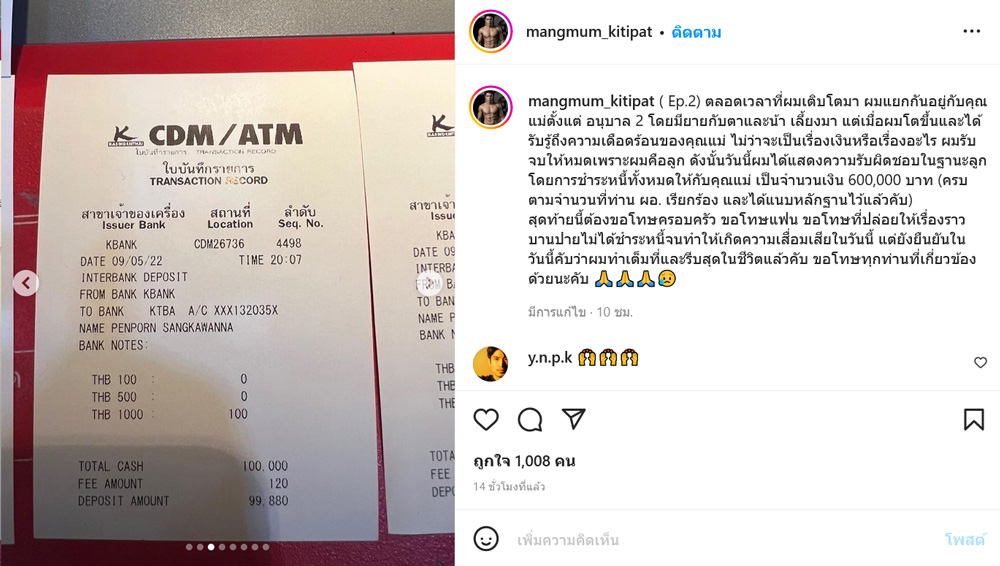Viewport: 1000px width, 566px height.
Task: Like y.n.p.k's comment heart
Action: pyautogui.click(x=980, y=362)
